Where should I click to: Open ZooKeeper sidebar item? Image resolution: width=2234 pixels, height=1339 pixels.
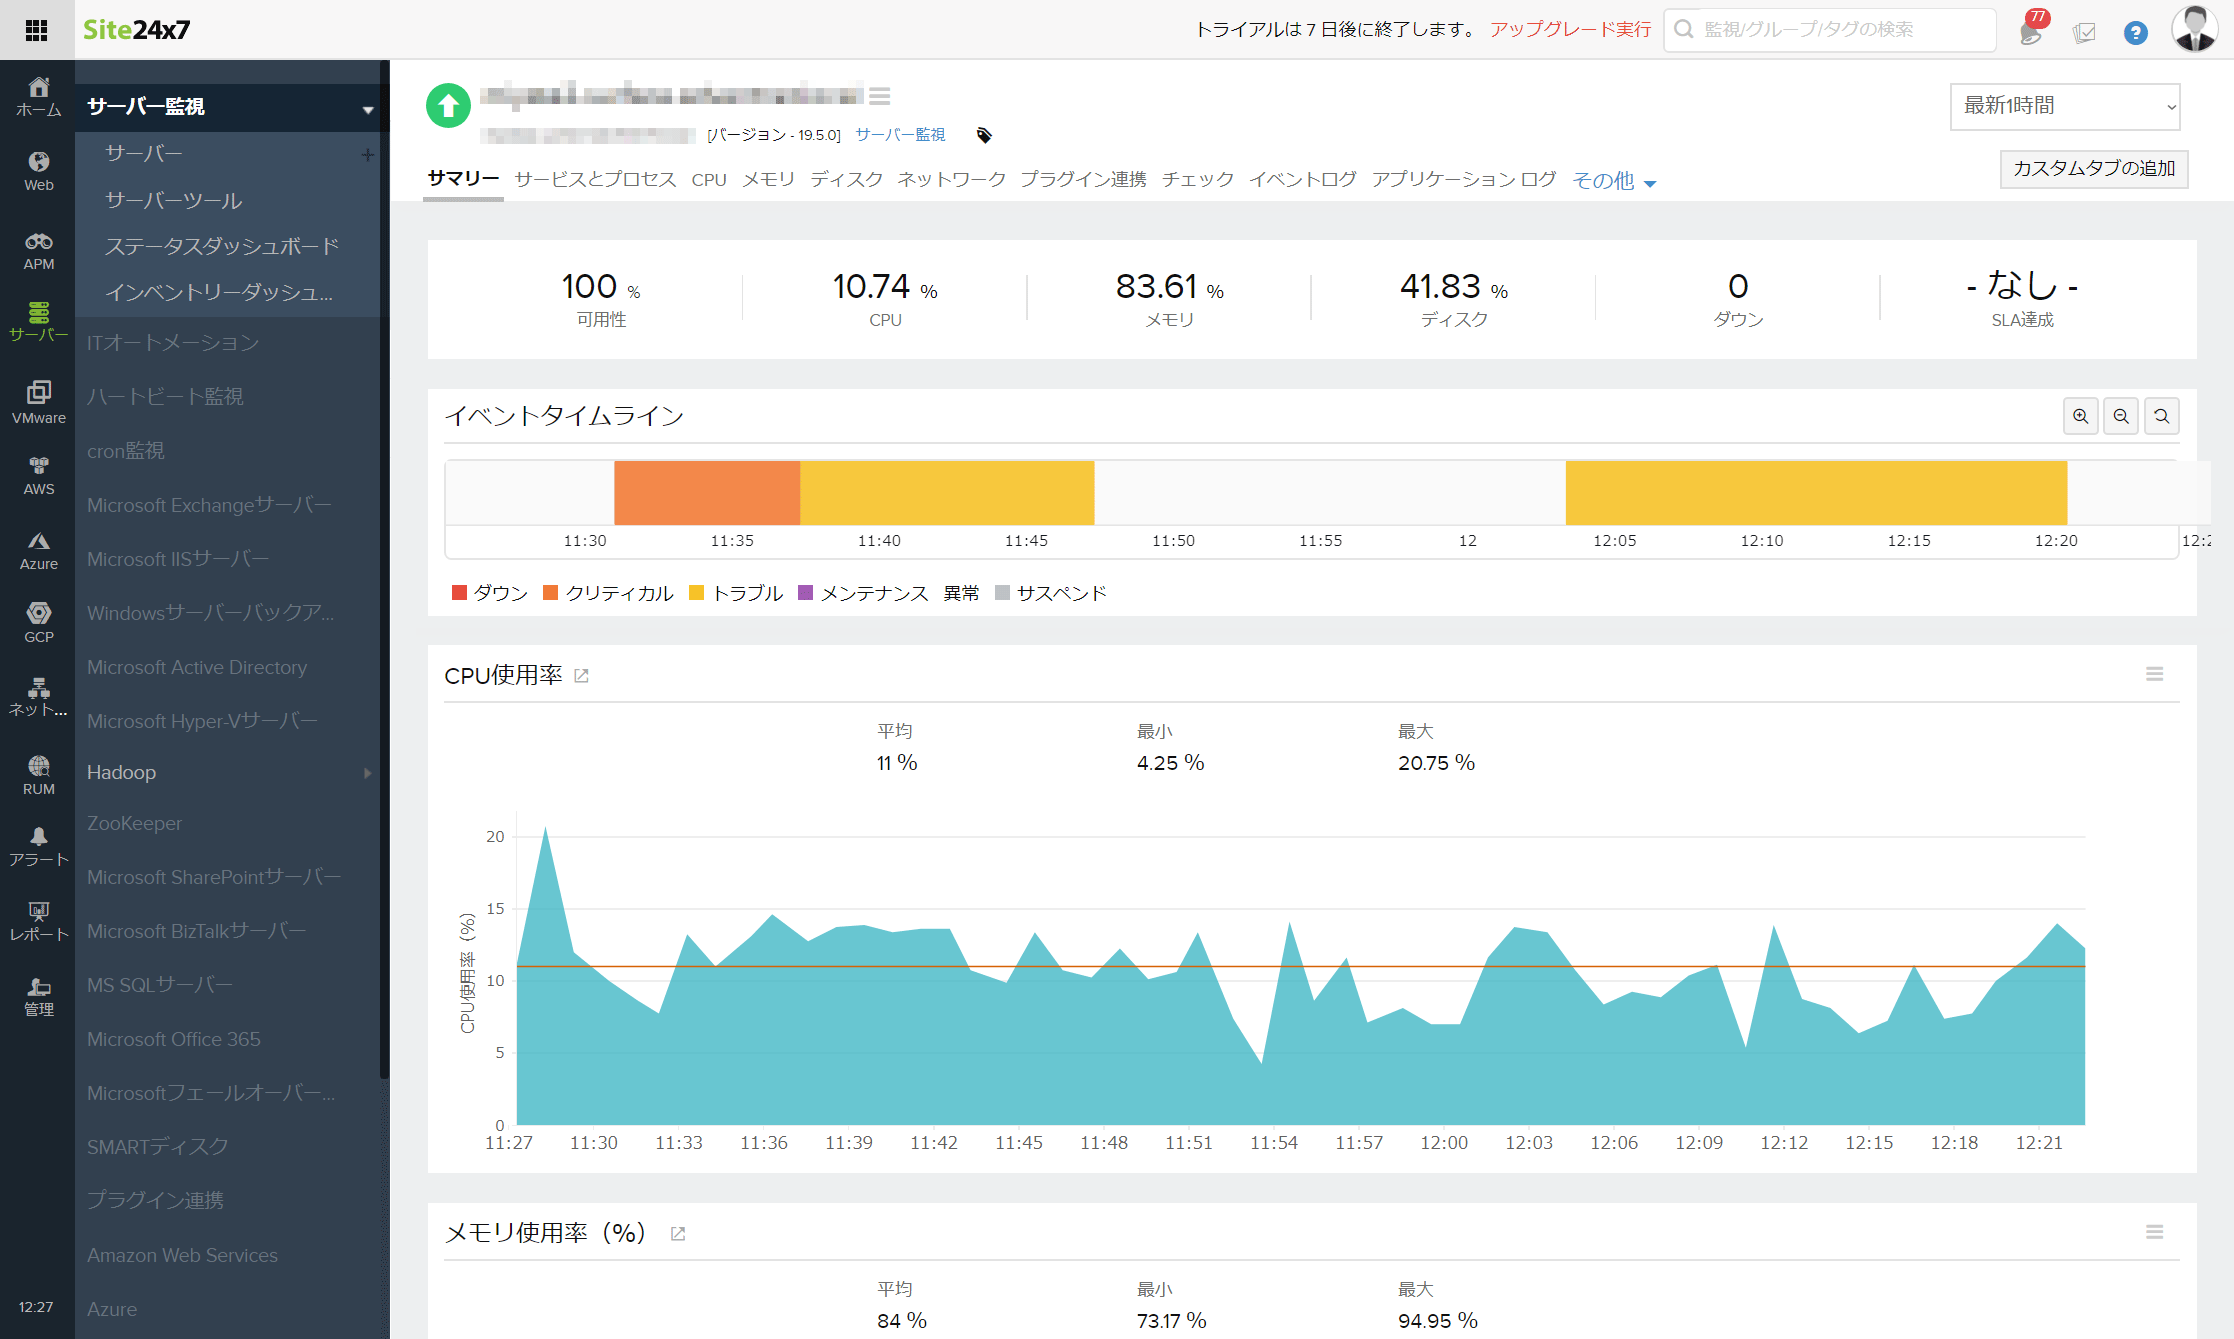[x=134, y=823]
